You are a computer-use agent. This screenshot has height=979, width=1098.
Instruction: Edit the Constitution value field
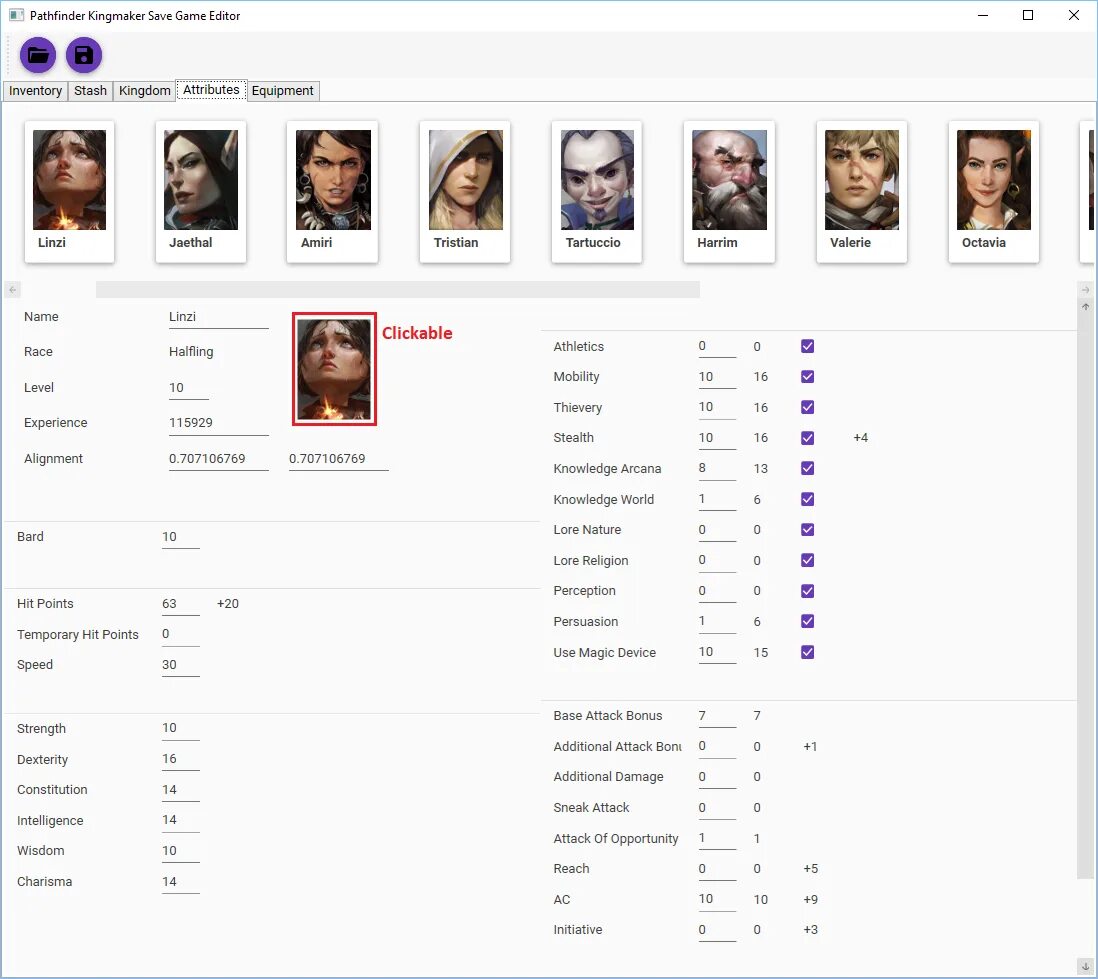(x=181, y=789)
